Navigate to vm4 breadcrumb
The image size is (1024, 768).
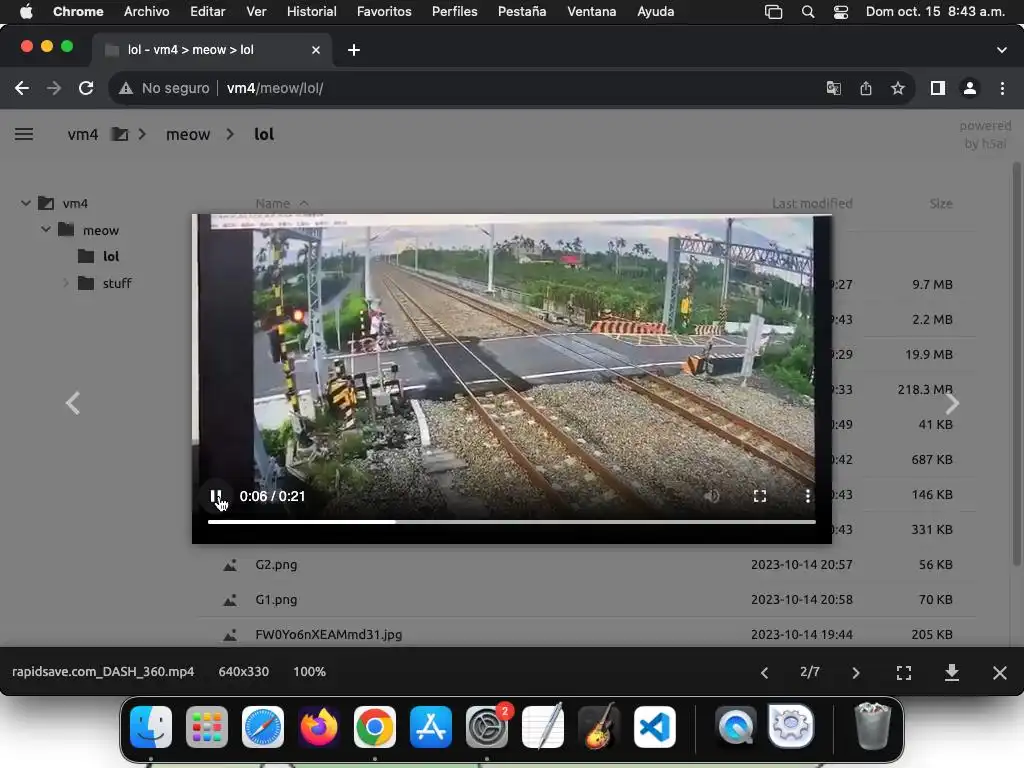[83, 135]
